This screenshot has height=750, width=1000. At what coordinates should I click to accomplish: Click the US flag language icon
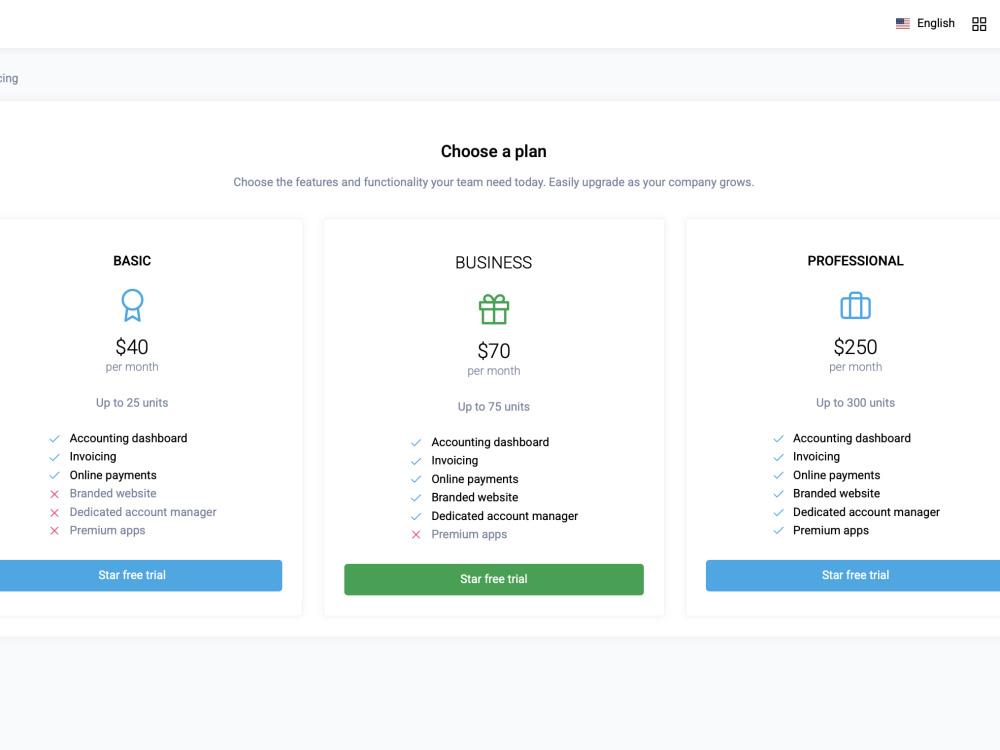tap(902, 24)
